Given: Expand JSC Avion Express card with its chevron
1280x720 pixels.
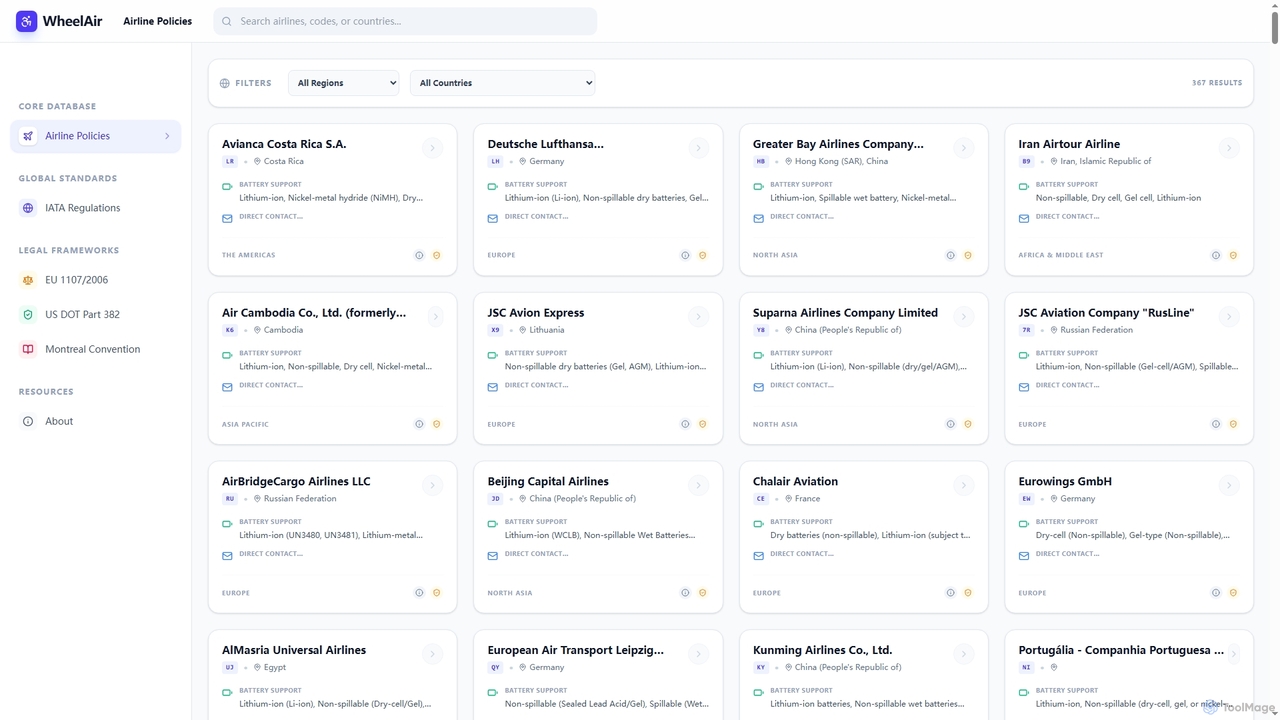Looking at the screenshot, I should point(698,317).
